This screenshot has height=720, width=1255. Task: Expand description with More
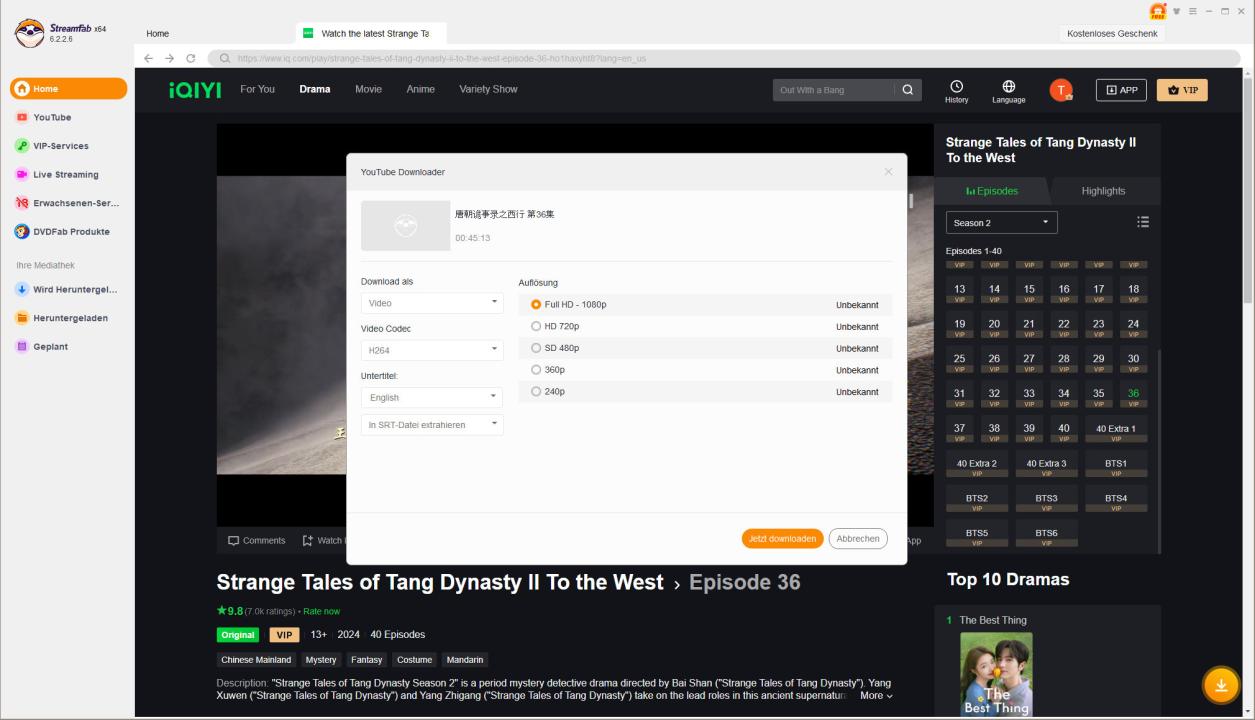pos(876,695)
